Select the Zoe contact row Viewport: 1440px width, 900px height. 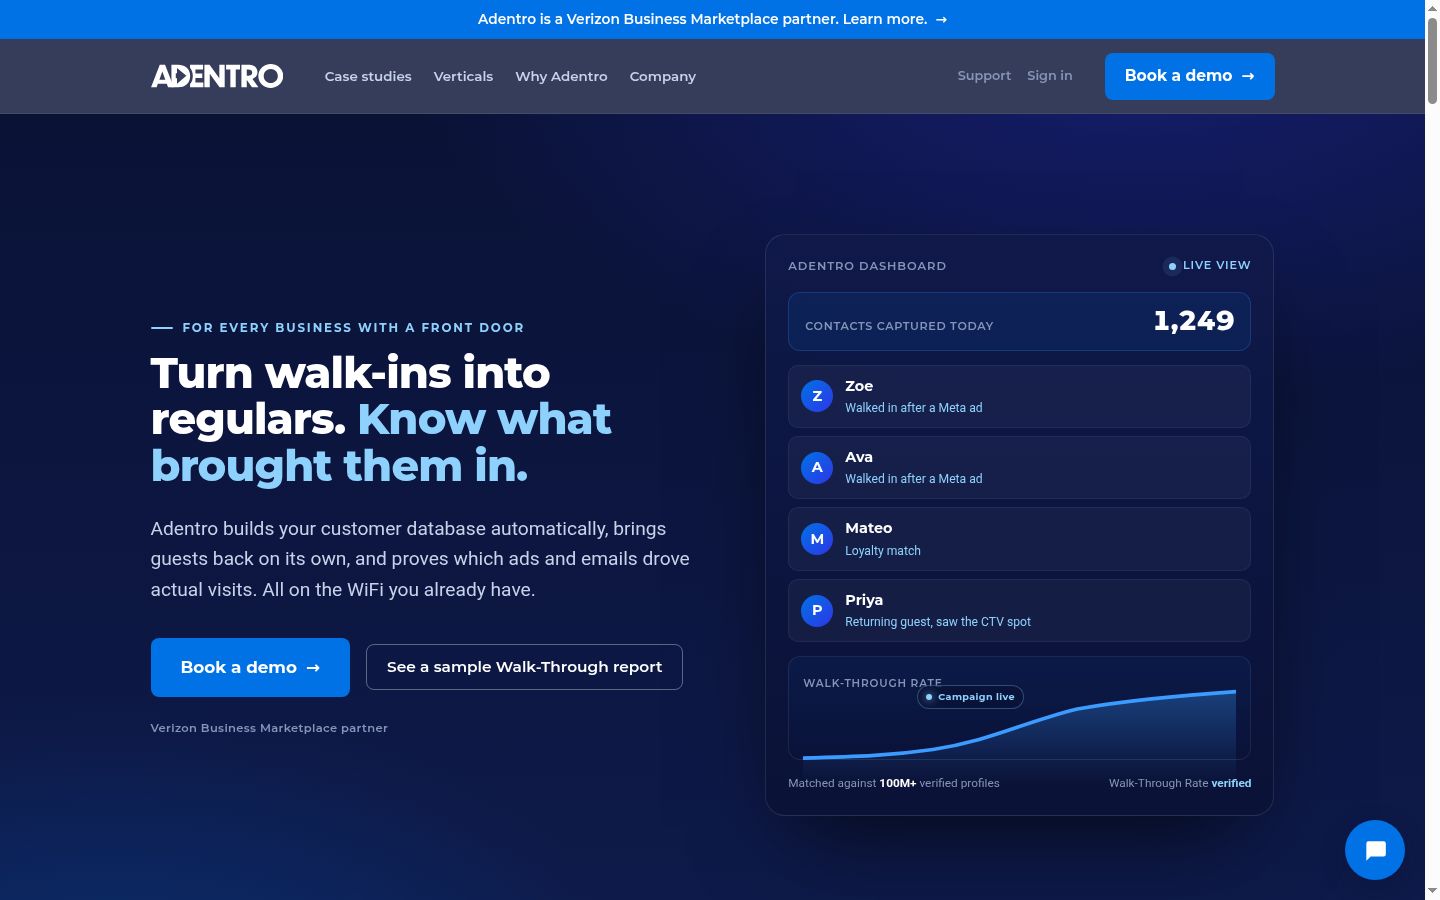(x=1019, y=396)
